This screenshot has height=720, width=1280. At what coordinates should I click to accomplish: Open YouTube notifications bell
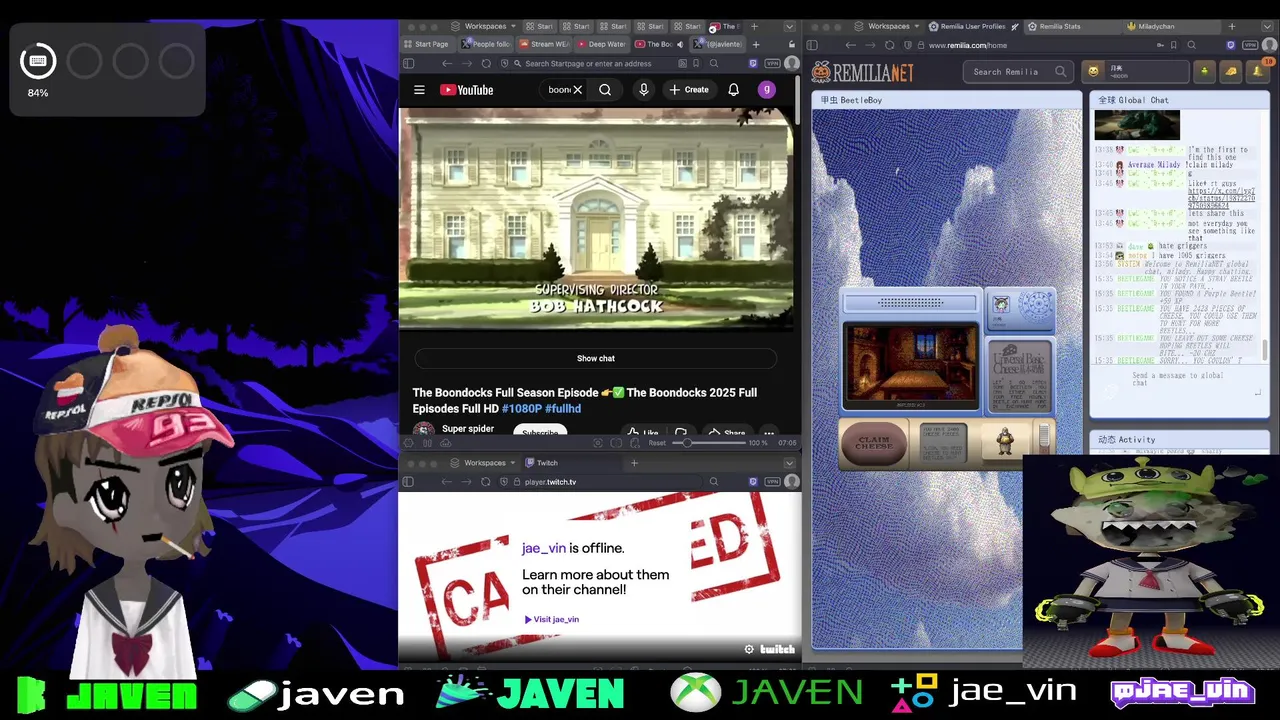pos(733,90)
